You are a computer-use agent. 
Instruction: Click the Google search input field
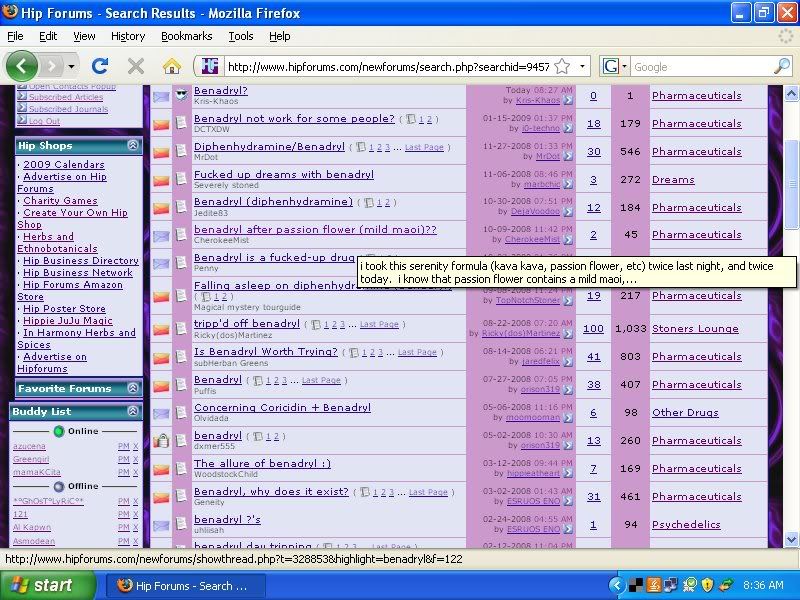[x=702, y=67]
